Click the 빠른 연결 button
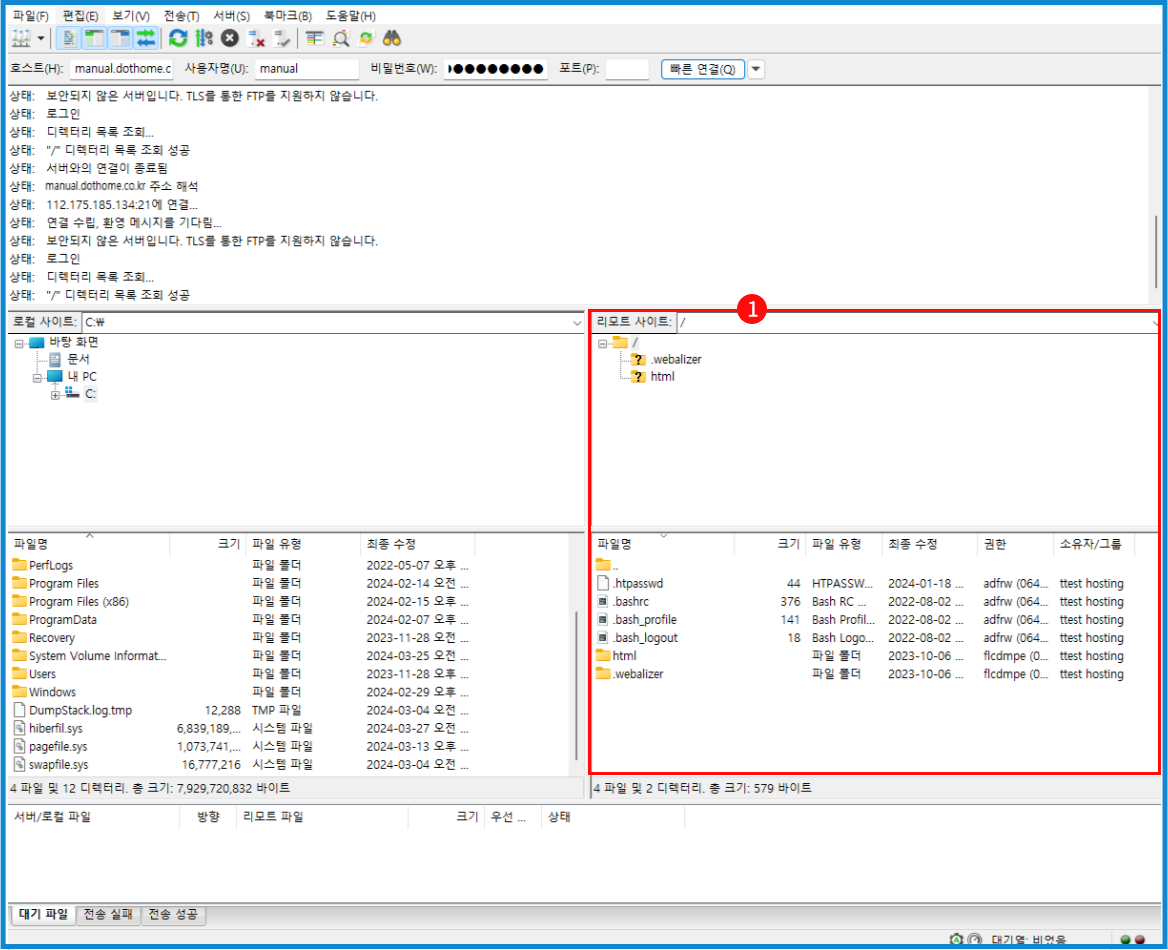This screenshot has height=950, width=1168. tap(702, 69)
